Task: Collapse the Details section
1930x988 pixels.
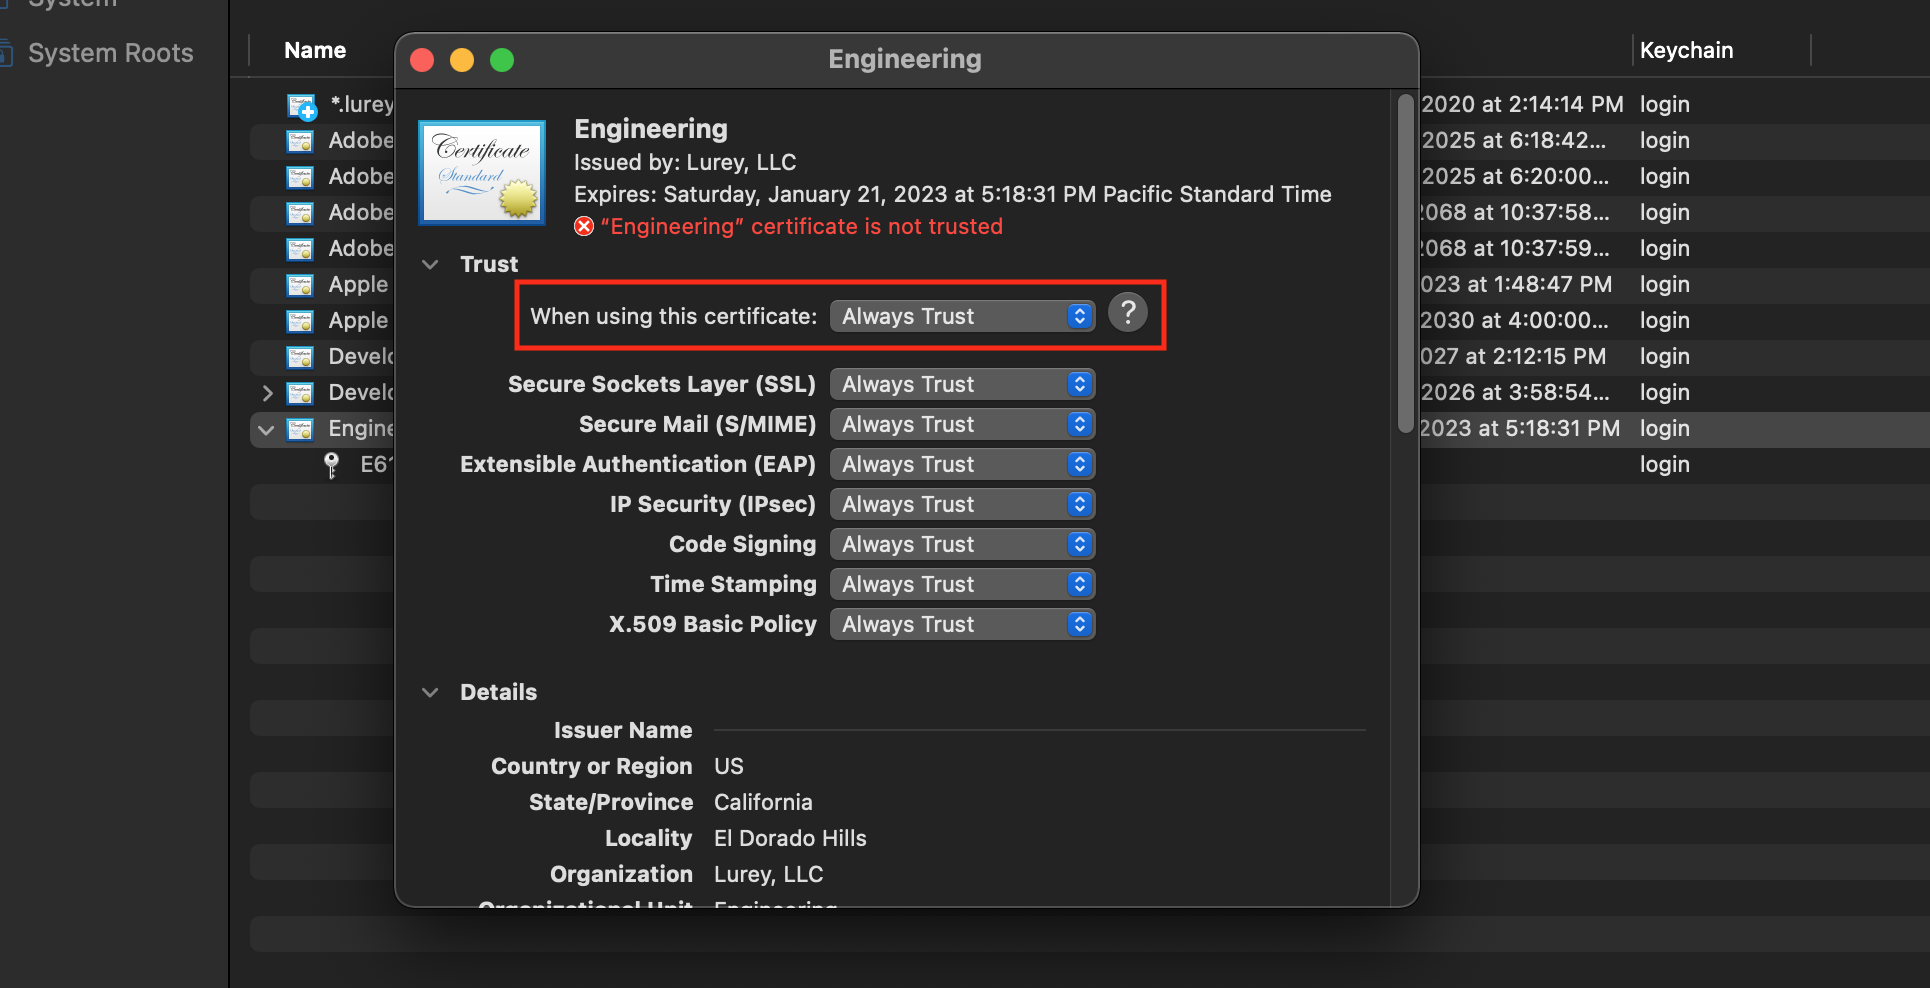Action: pyautogui.click(x=430, y=693)
